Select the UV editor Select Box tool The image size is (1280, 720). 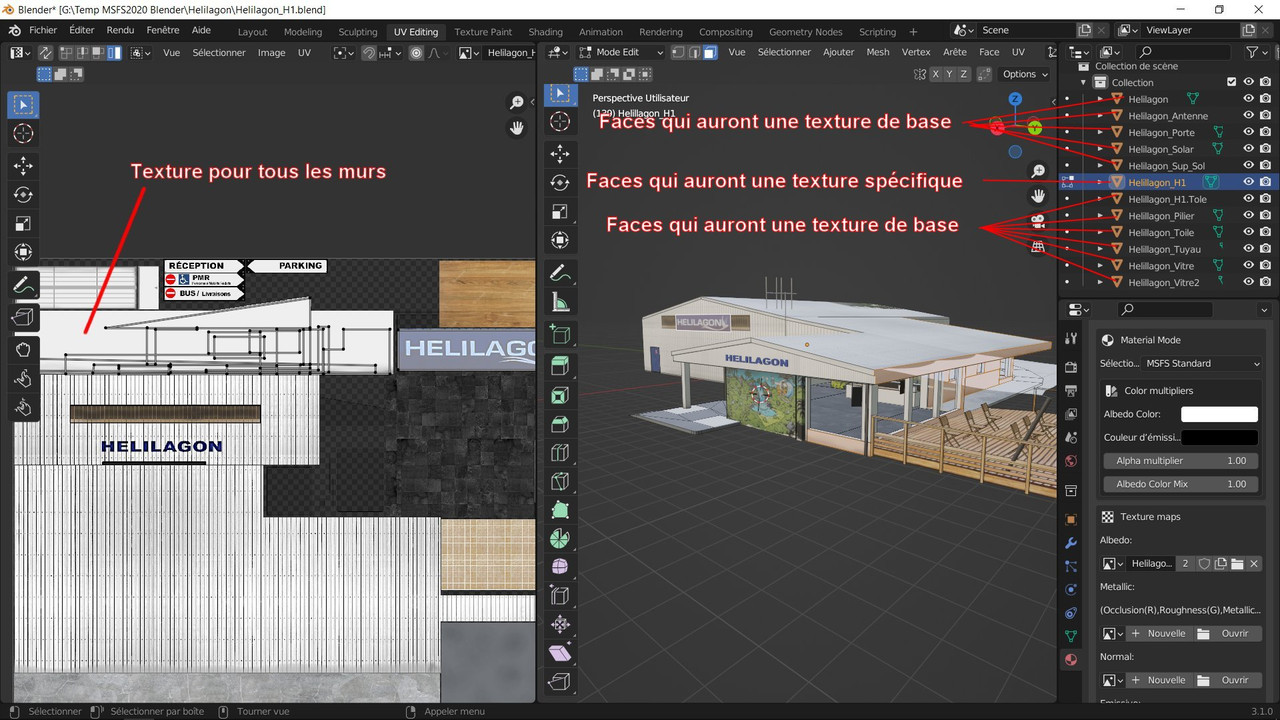23,104
